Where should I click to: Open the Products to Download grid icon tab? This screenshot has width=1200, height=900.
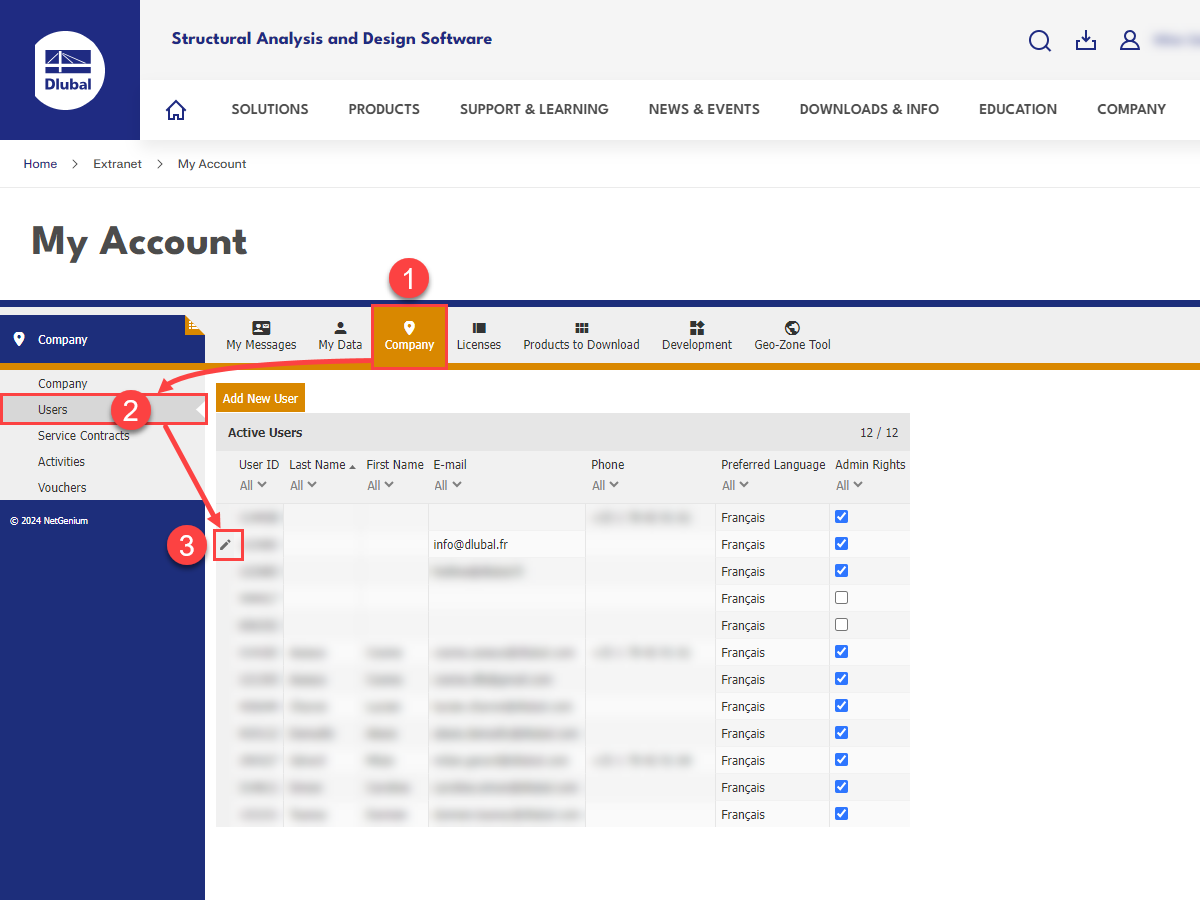581,336
